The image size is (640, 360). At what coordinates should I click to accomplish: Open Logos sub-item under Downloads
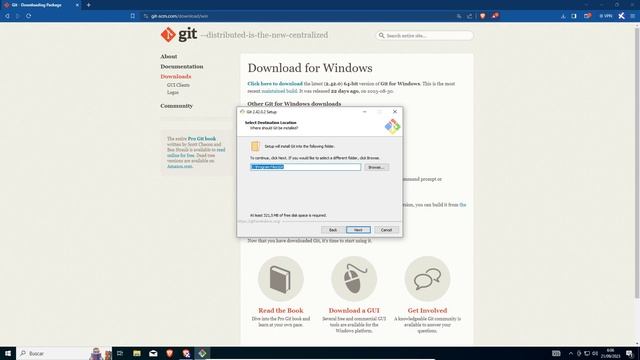point(173,92)
